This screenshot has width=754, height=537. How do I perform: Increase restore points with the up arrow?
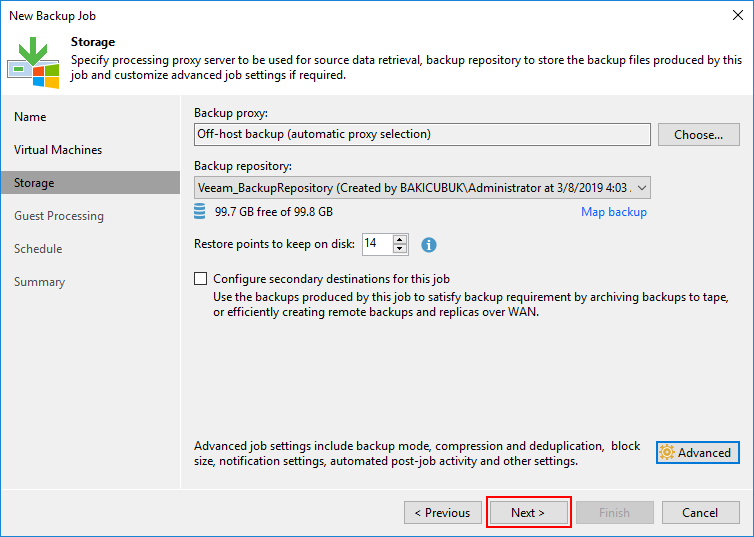click(400, 239)
